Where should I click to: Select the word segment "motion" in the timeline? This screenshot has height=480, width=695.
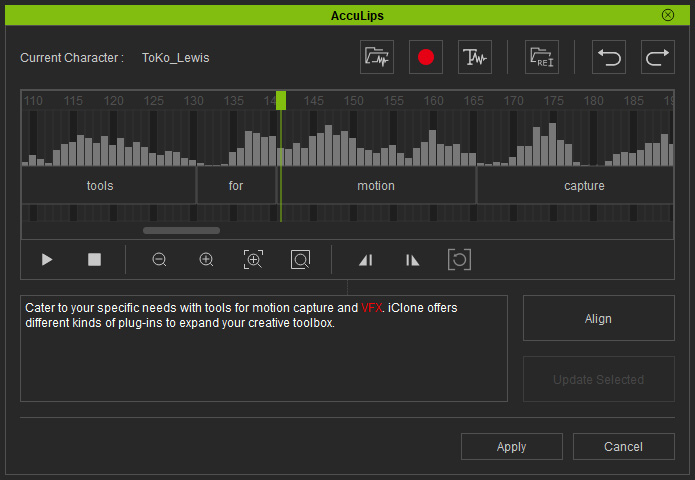[x=376, y=186]
